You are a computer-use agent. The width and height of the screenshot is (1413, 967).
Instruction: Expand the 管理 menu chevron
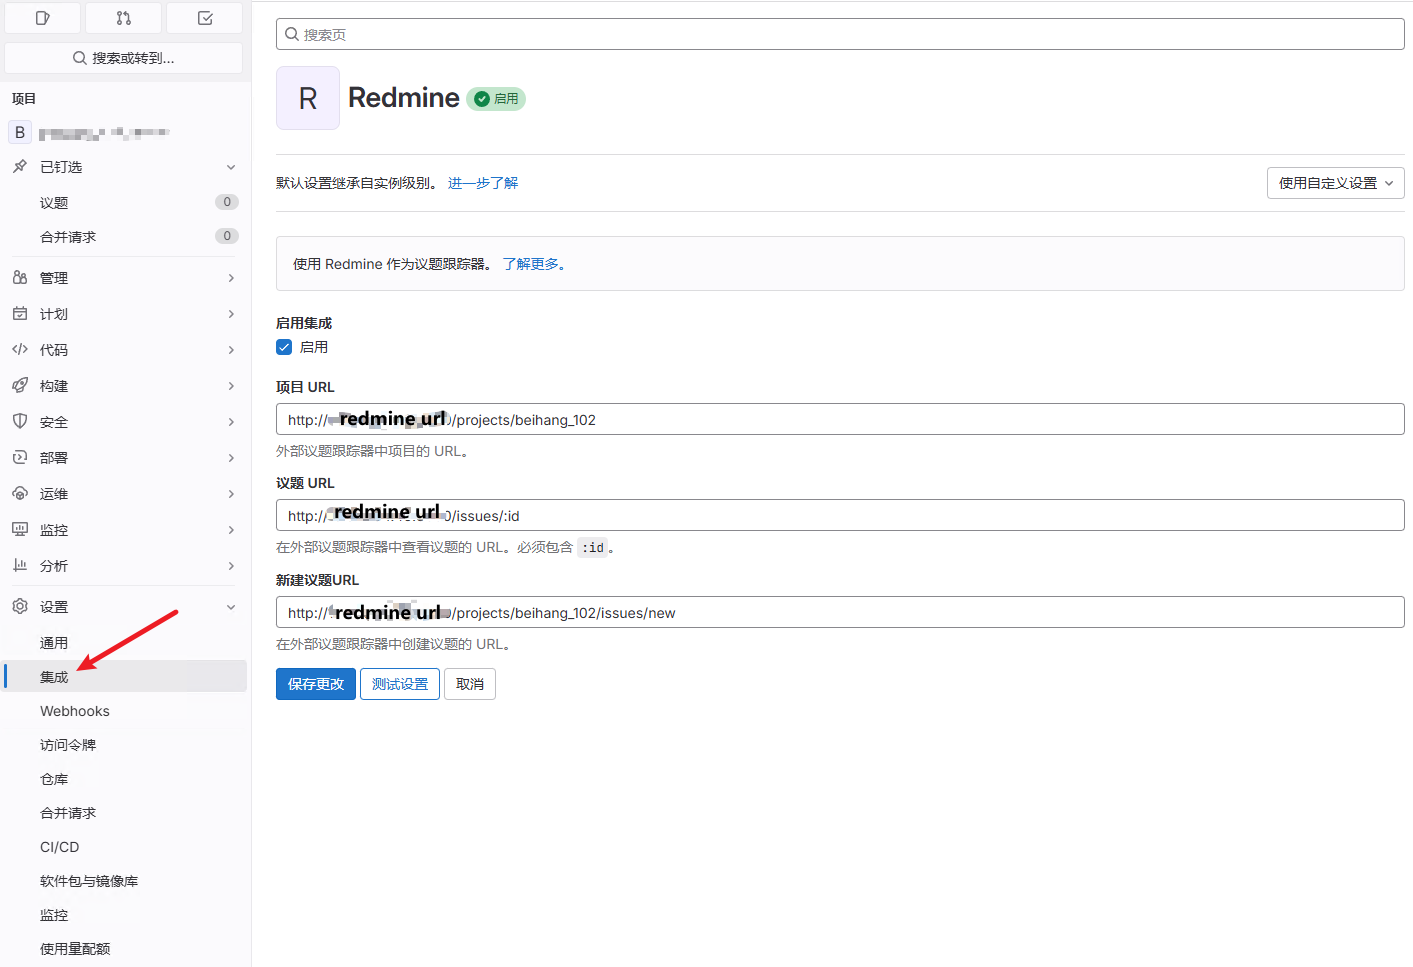pos(231,278)
